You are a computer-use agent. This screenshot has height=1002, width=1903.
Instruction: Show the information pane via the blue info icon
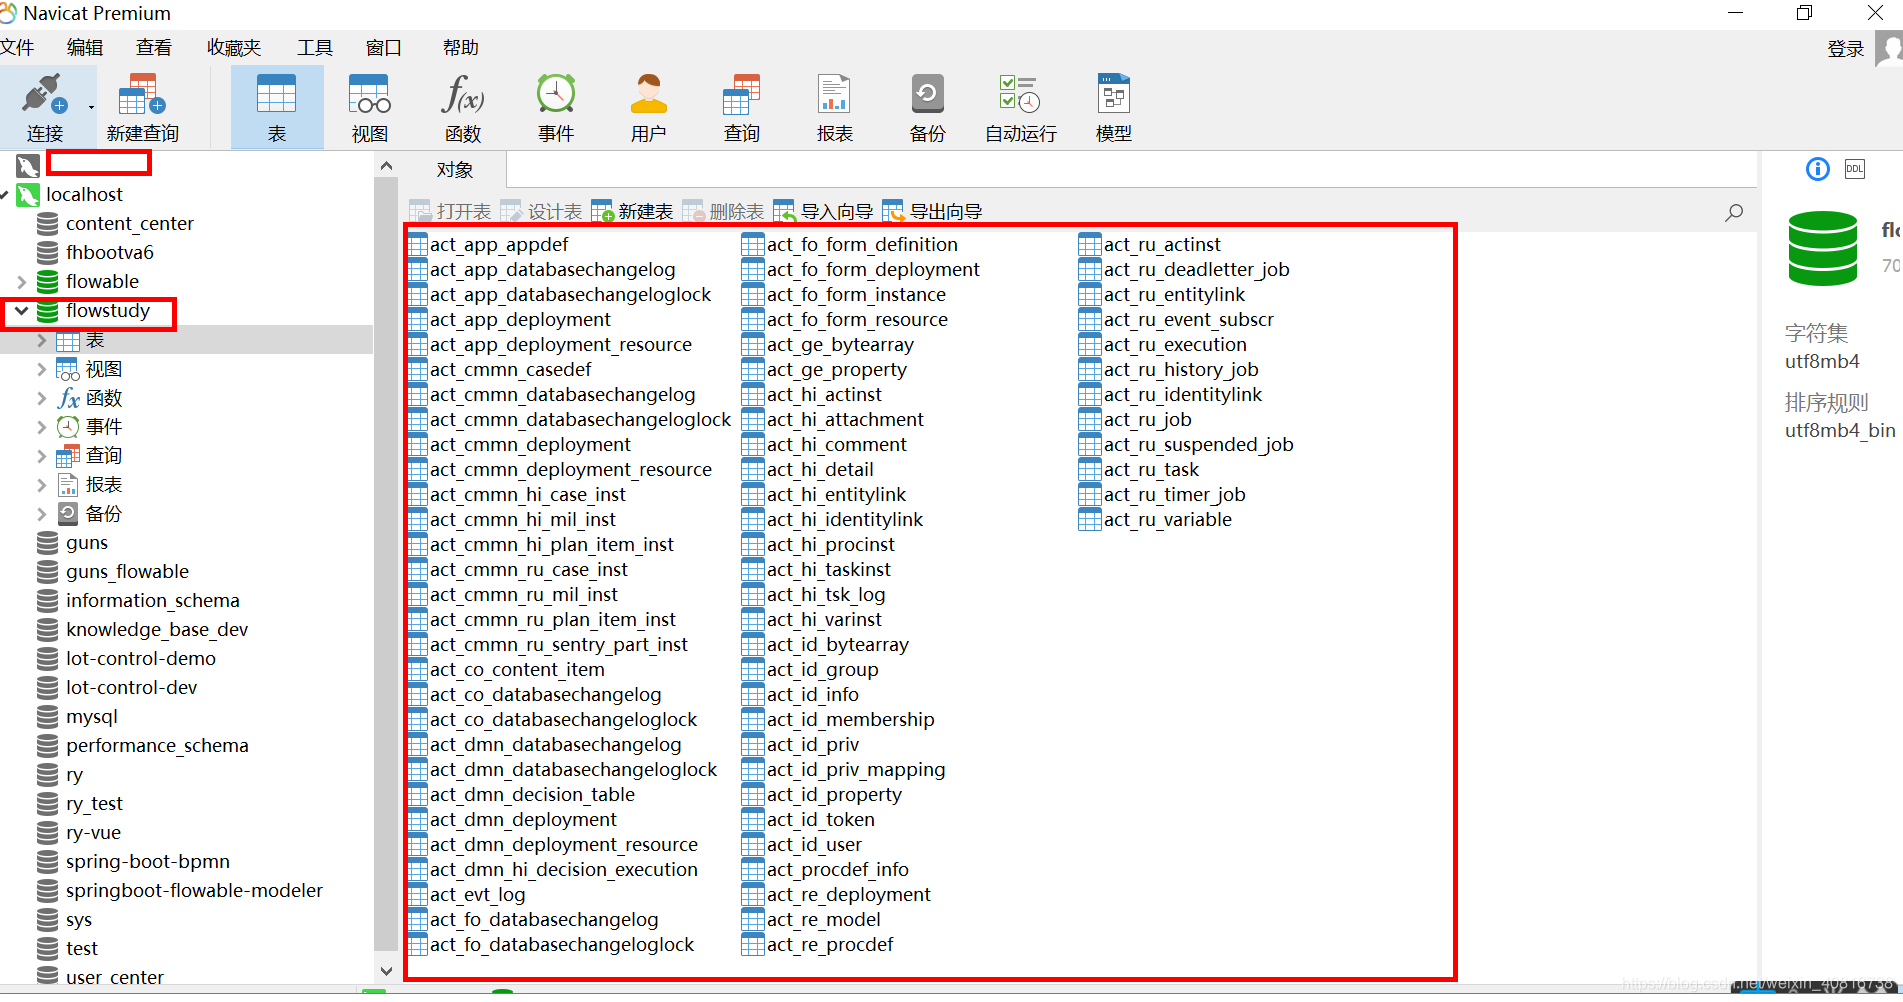coord(1818,169)
